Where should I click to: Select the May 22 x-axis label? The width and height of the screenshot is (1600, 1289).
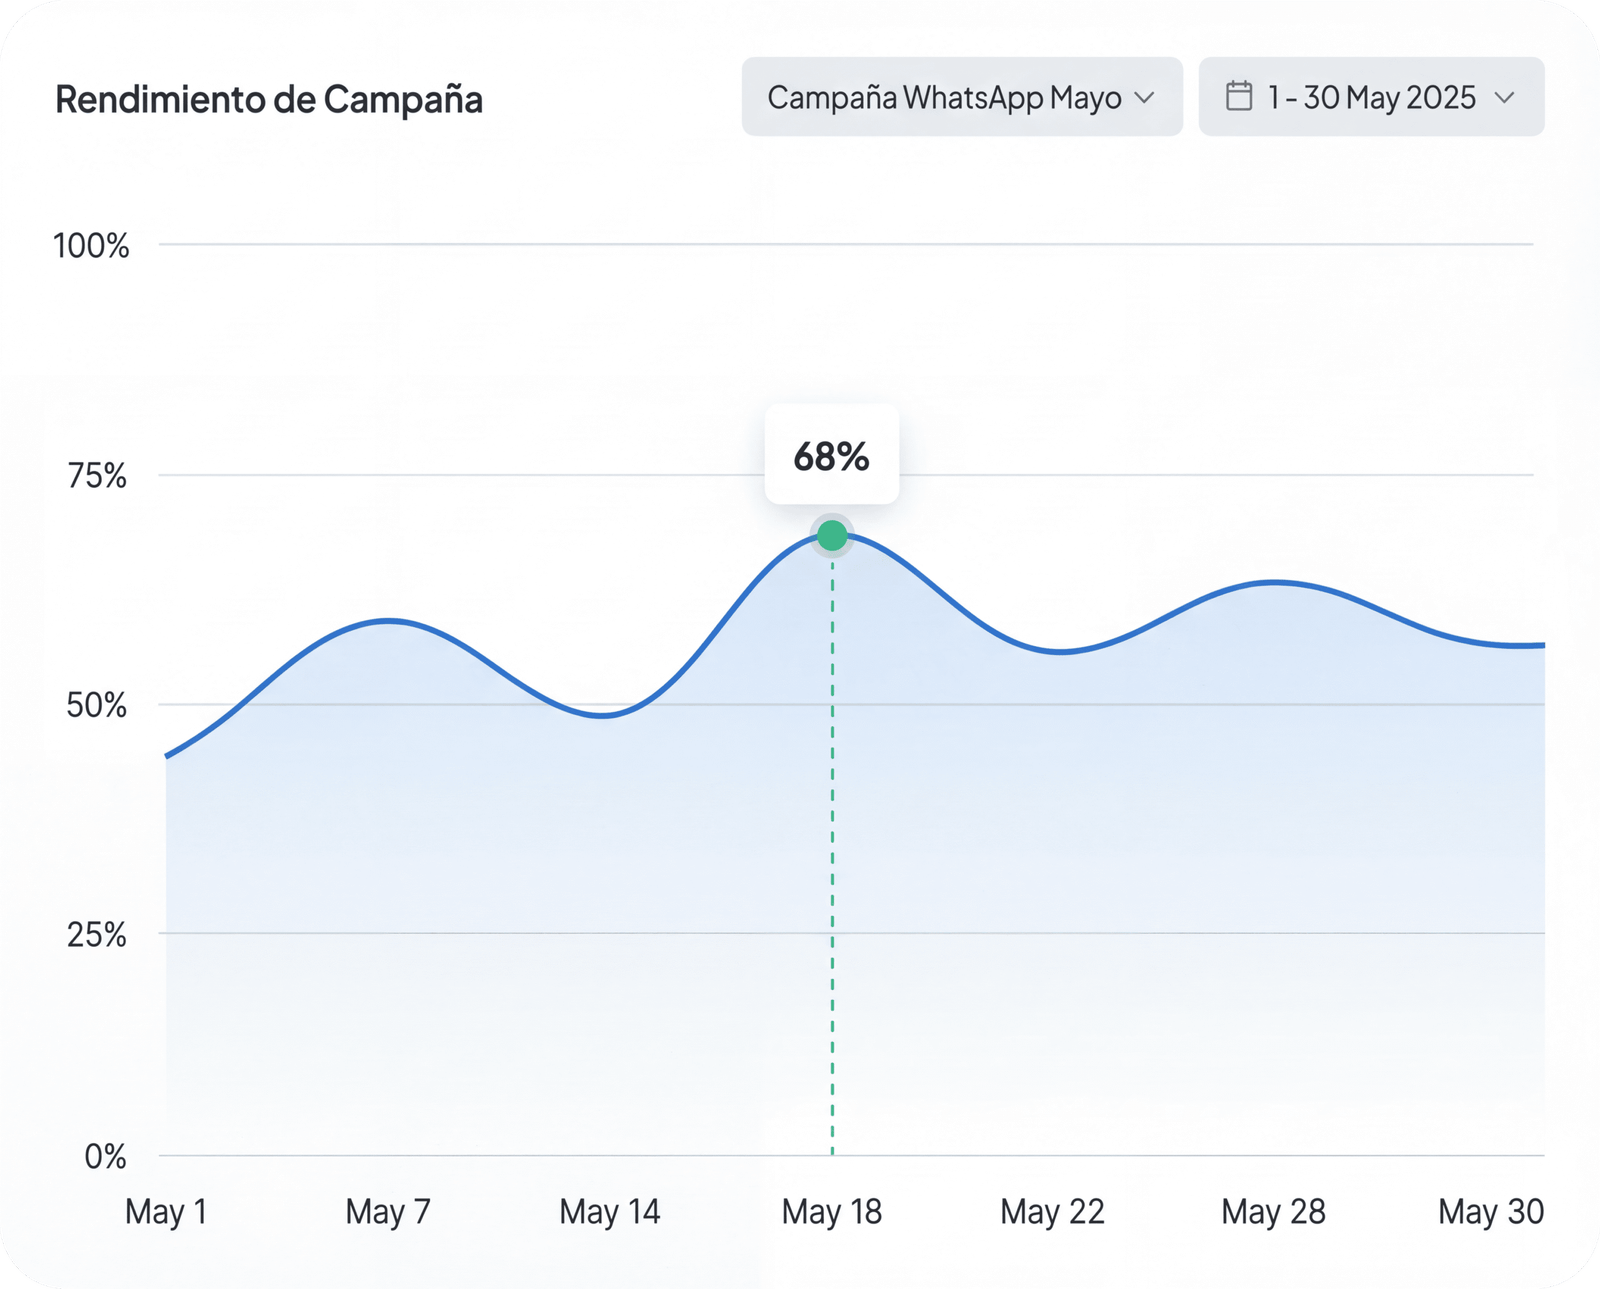click(1052, 1211)
